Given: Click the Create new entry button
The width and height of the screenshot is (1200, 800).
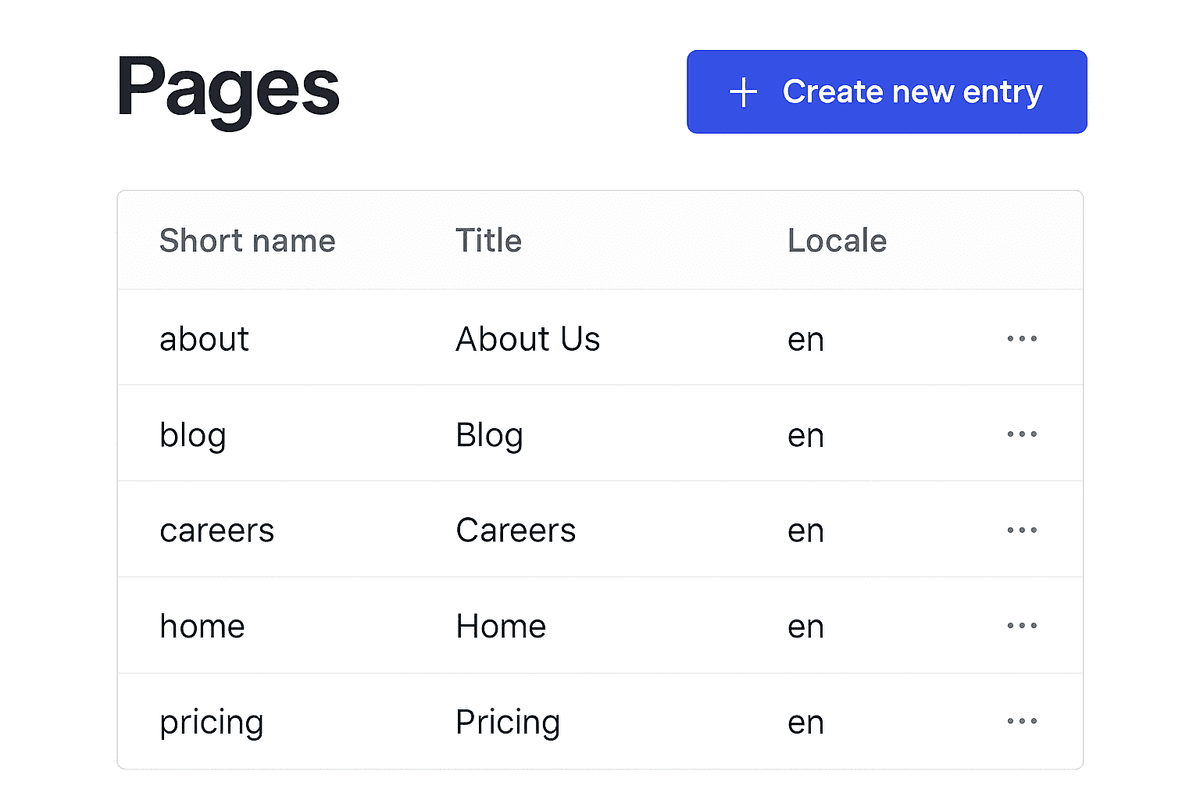Looking at the screenshot, I should pos(887,92).
